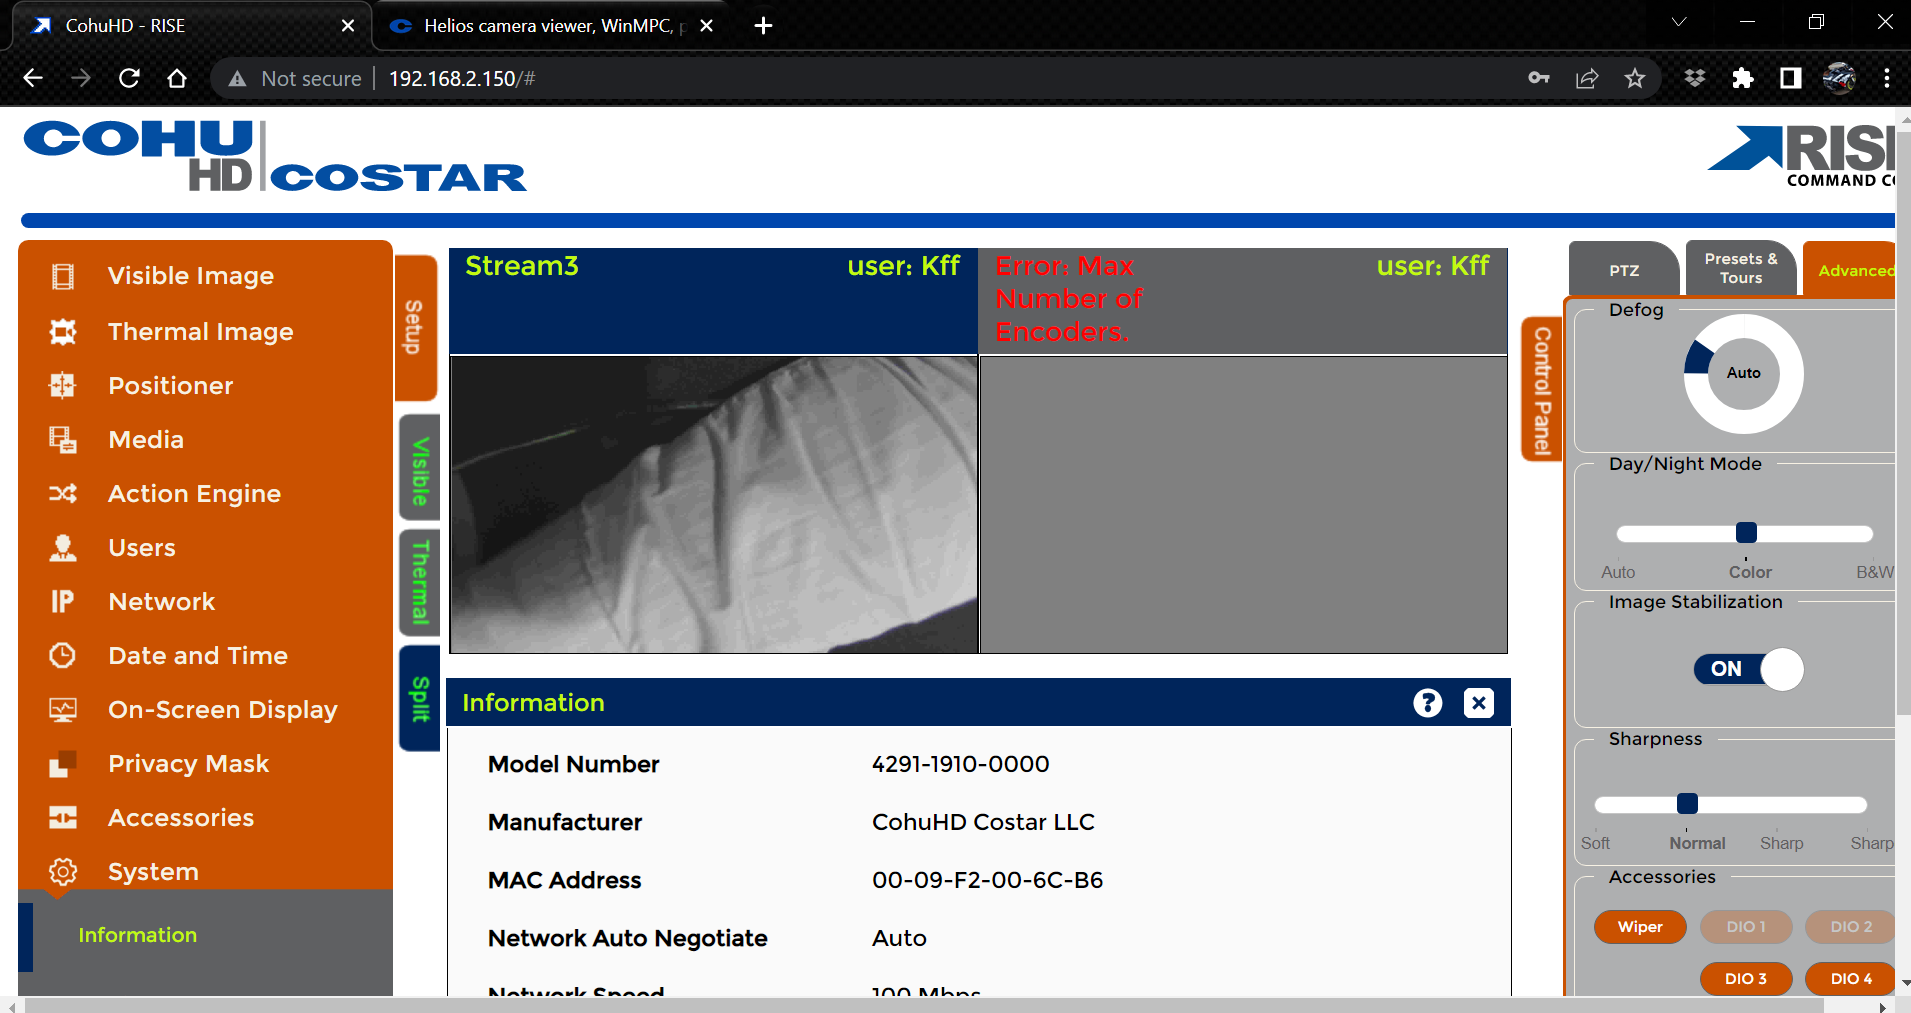Screen dimensions: 1911x1013
Task: Switch to Helios camera viewer browser tab
Action: coord(551,26)
